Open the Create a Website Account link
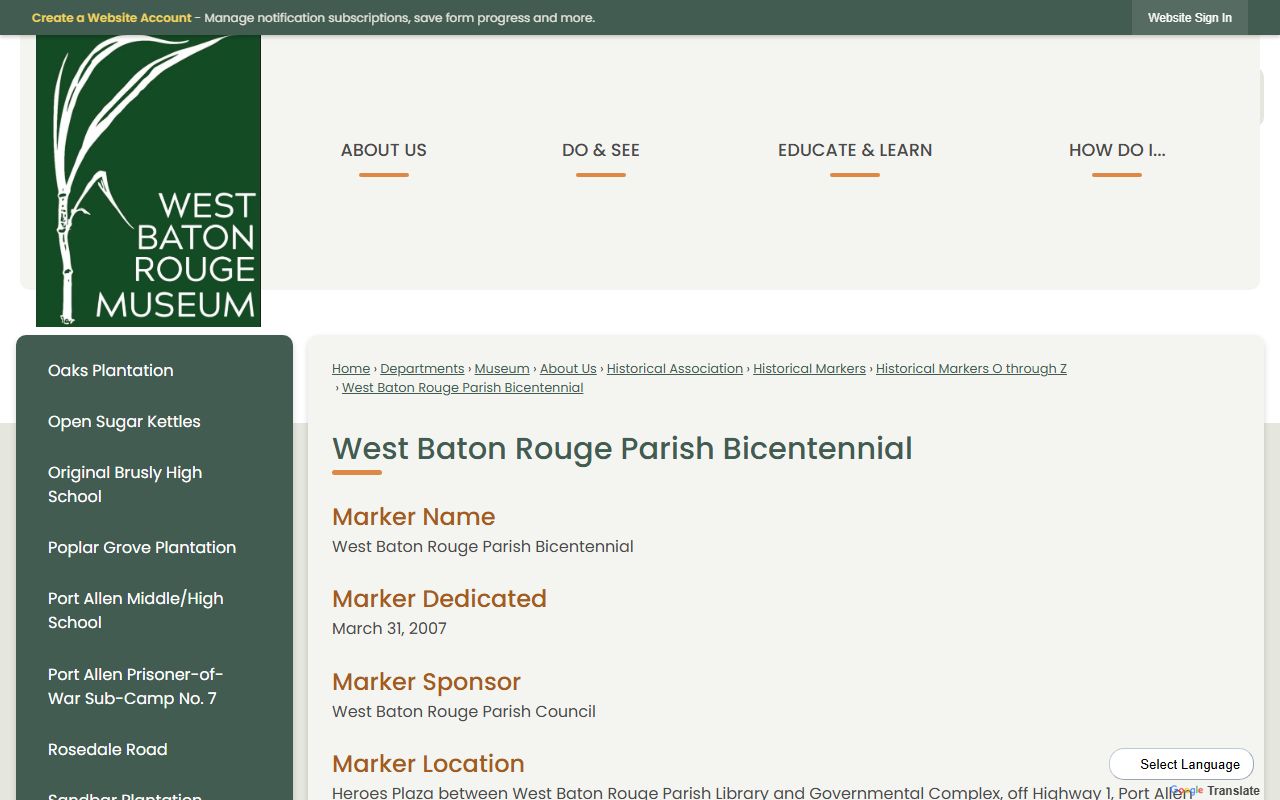 111,18
